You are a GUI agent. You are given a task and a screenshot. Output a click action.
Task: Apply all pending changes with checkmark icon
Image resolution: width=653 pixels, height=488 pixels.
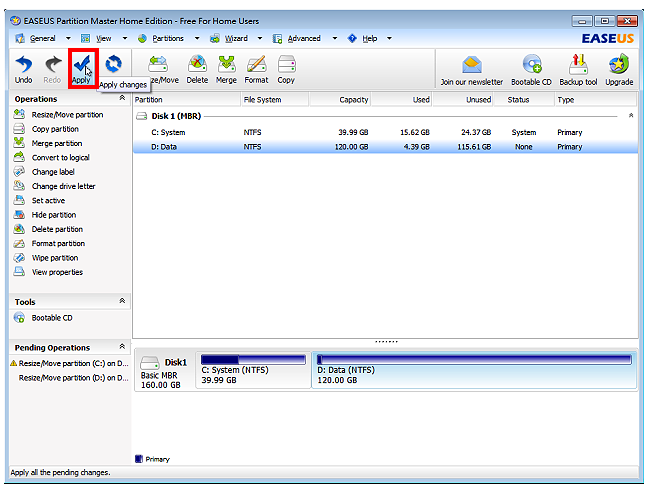coord(82,70)
